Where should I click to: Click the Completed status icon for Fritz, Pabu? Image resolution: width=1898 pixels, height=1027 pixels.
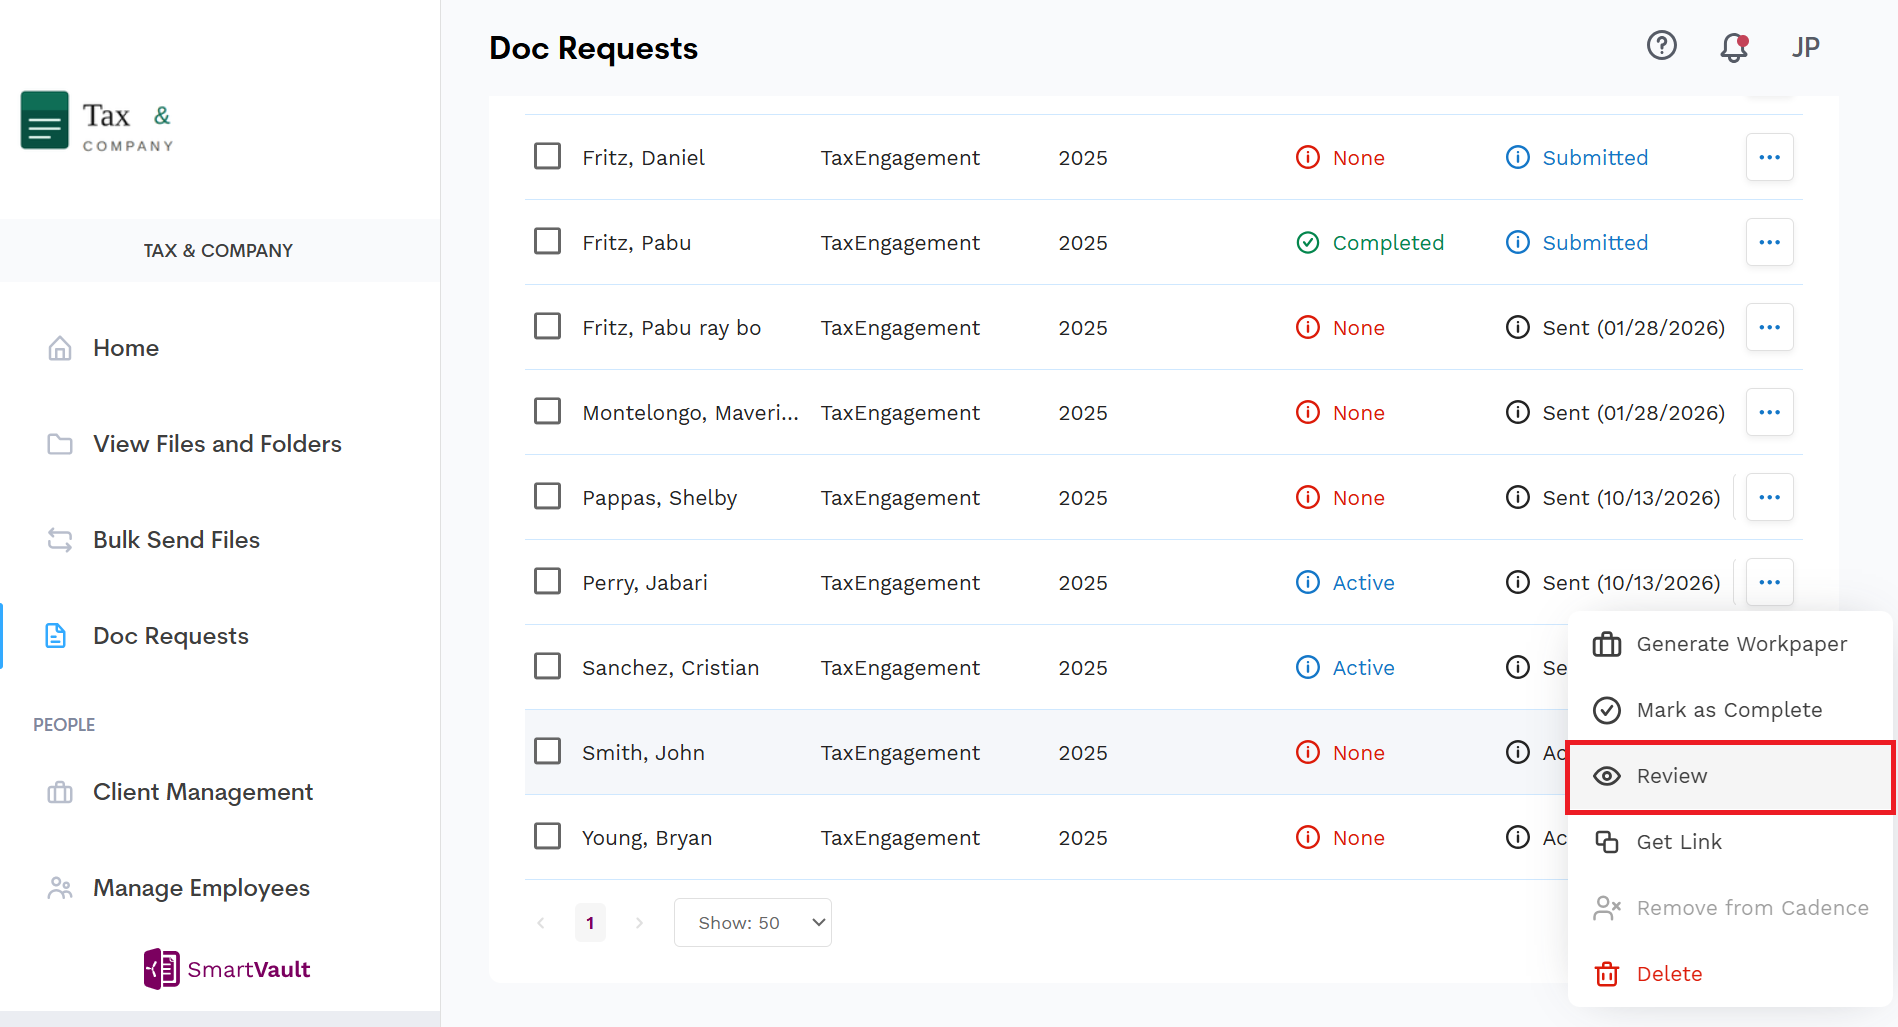(1308, 243)
